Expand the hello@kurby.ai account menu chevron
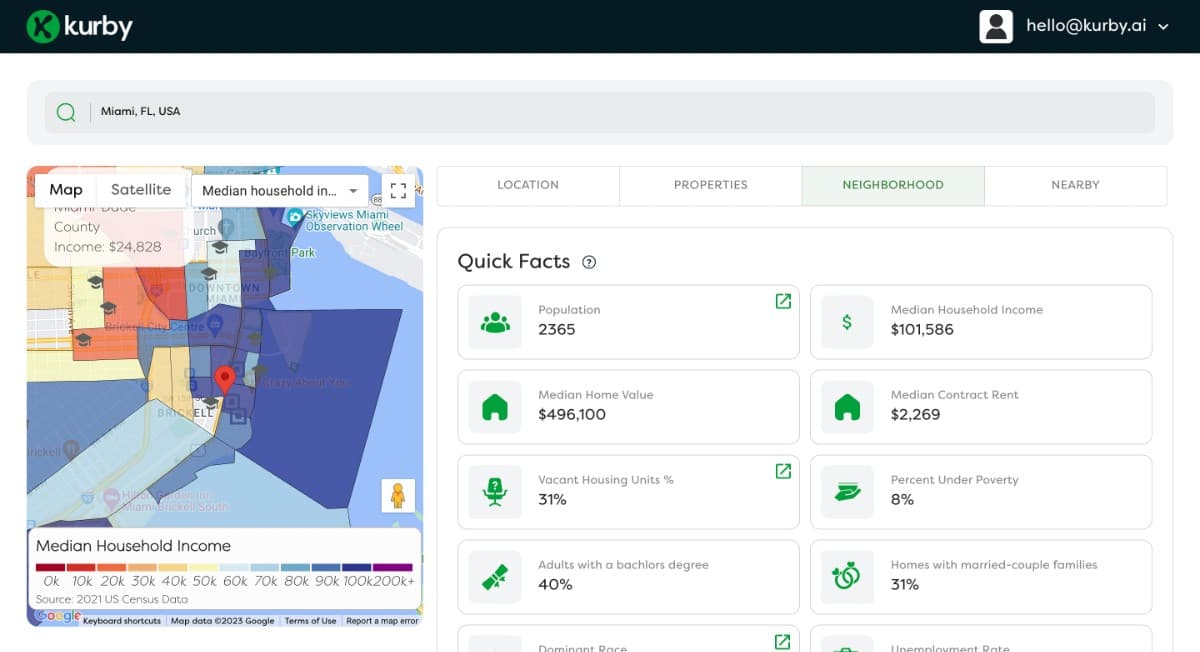Image resolution: width=1200 pixels, height=652 pixels. coord(1163,27)
